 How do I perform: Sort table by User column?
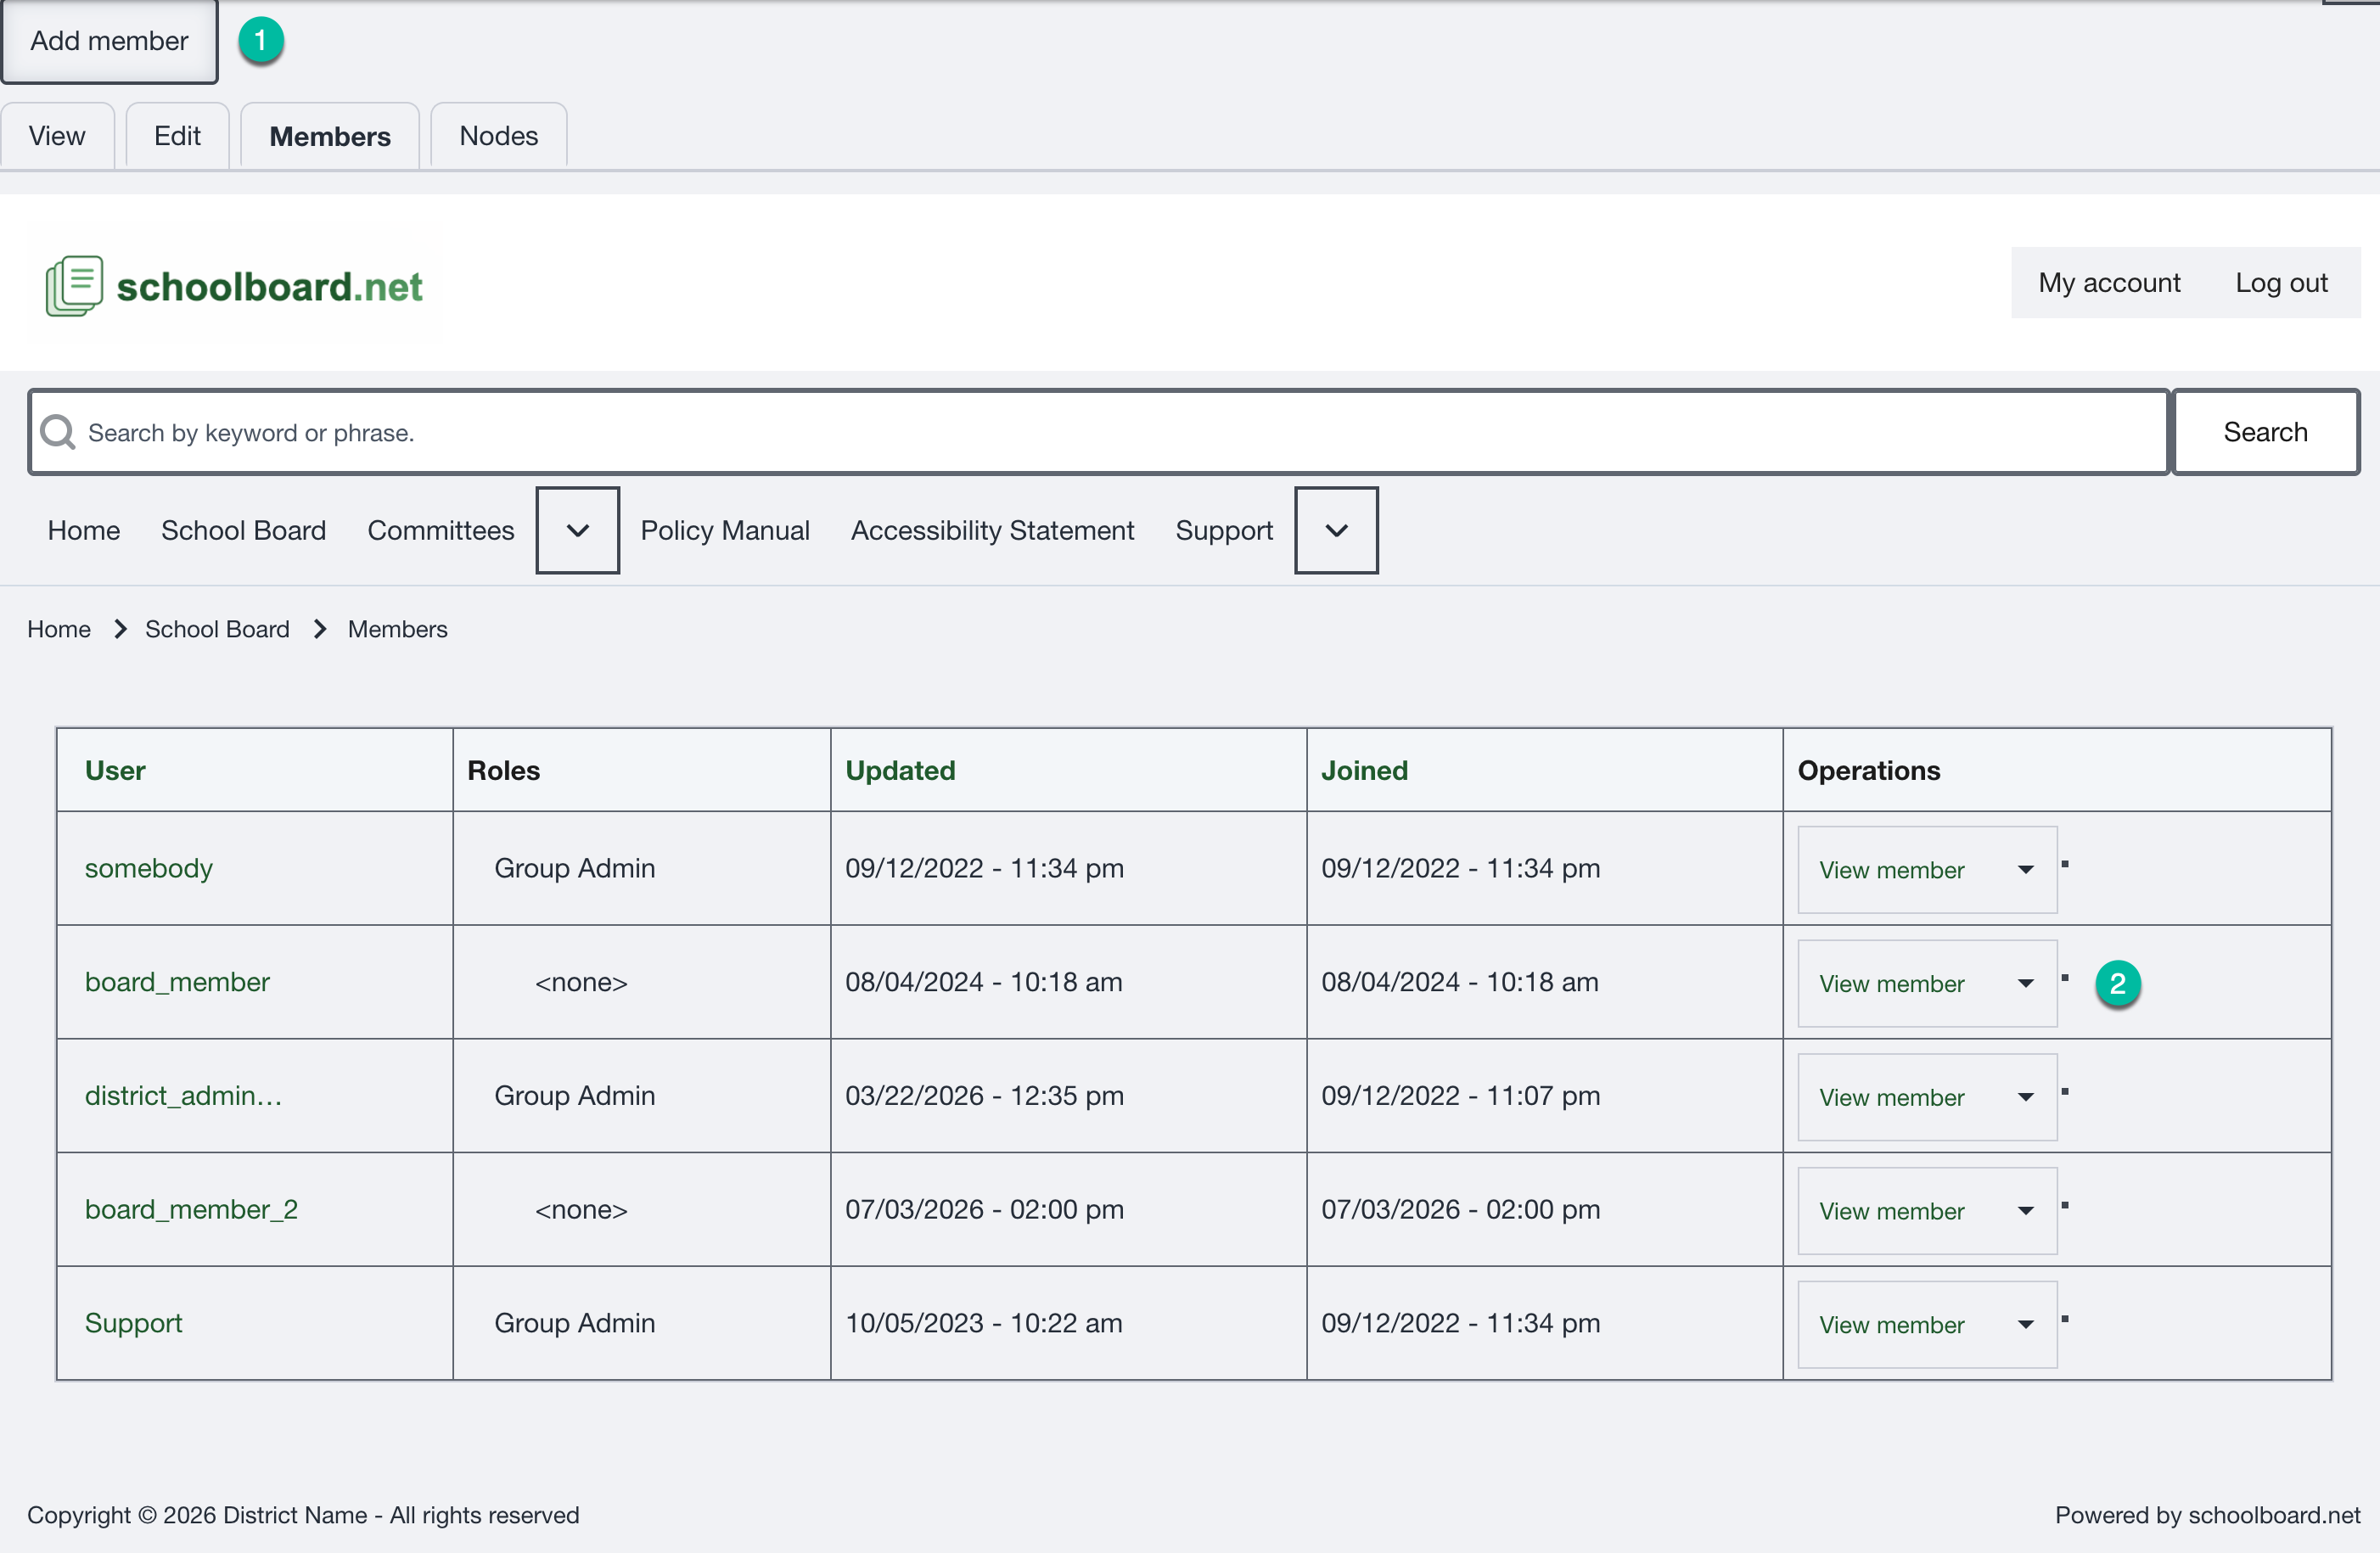[x=115, y=770]
